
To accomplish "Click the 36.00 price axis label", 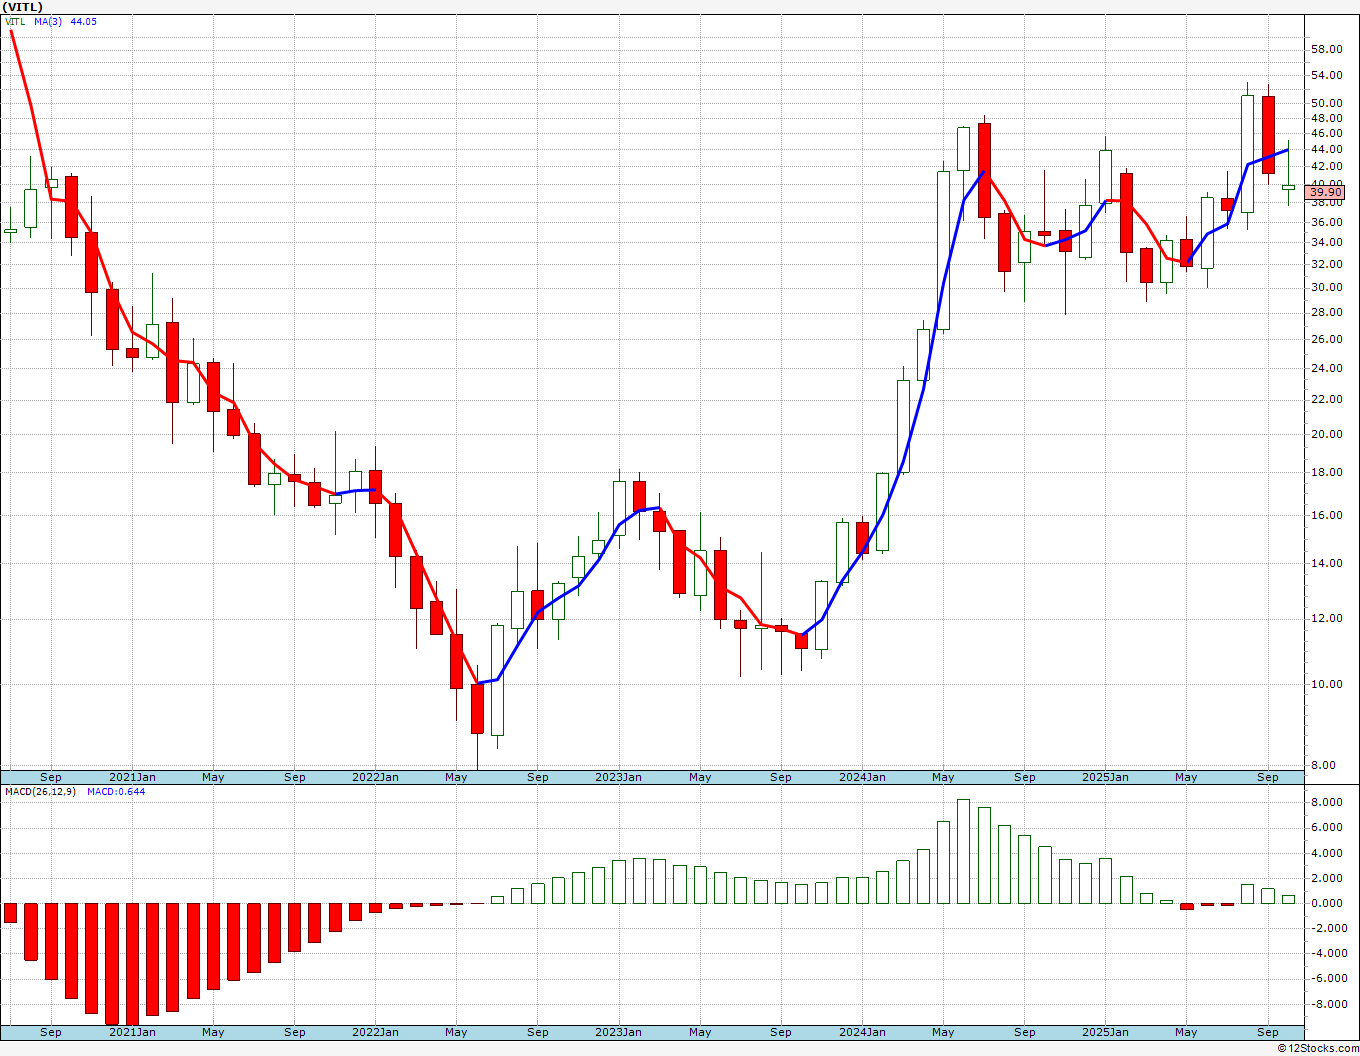I will 1326,223.
